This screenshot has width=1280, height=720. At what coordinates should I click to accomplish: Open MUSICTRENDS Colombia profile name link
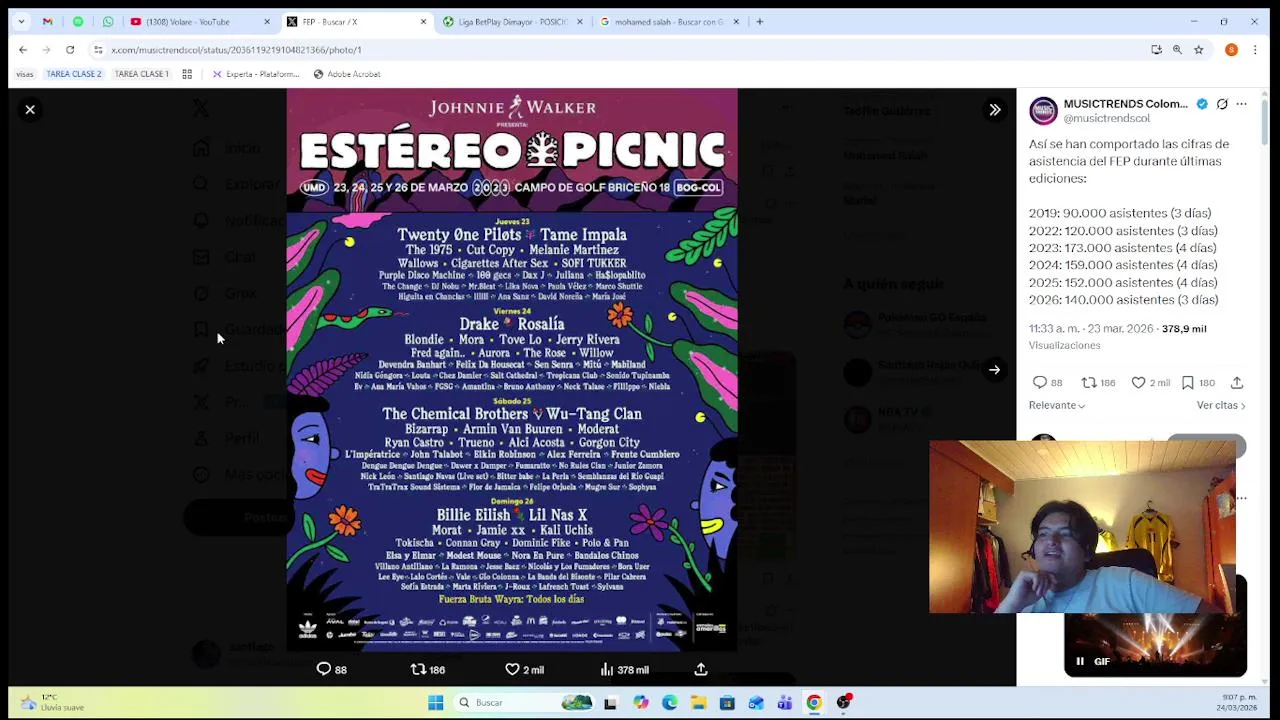1125,103
